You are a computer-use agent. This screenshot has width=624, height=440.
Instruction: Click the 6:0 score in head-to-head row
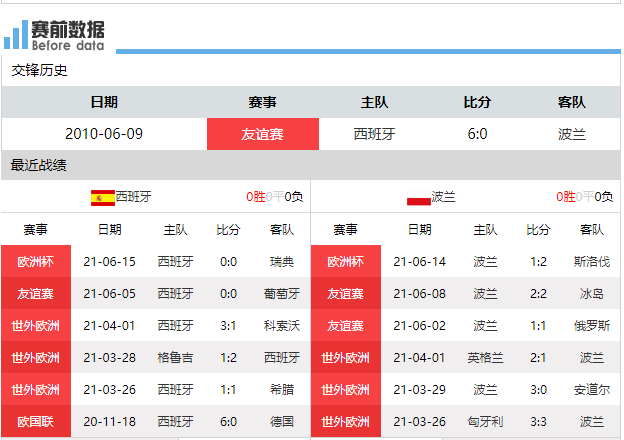[x=477, y=134]
